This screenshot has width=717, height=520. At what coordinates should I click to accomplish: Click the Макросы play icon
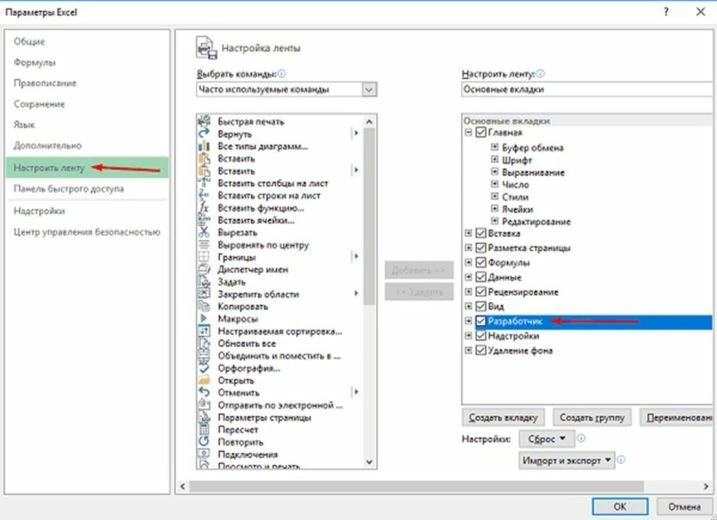click(x=204, y=318)
